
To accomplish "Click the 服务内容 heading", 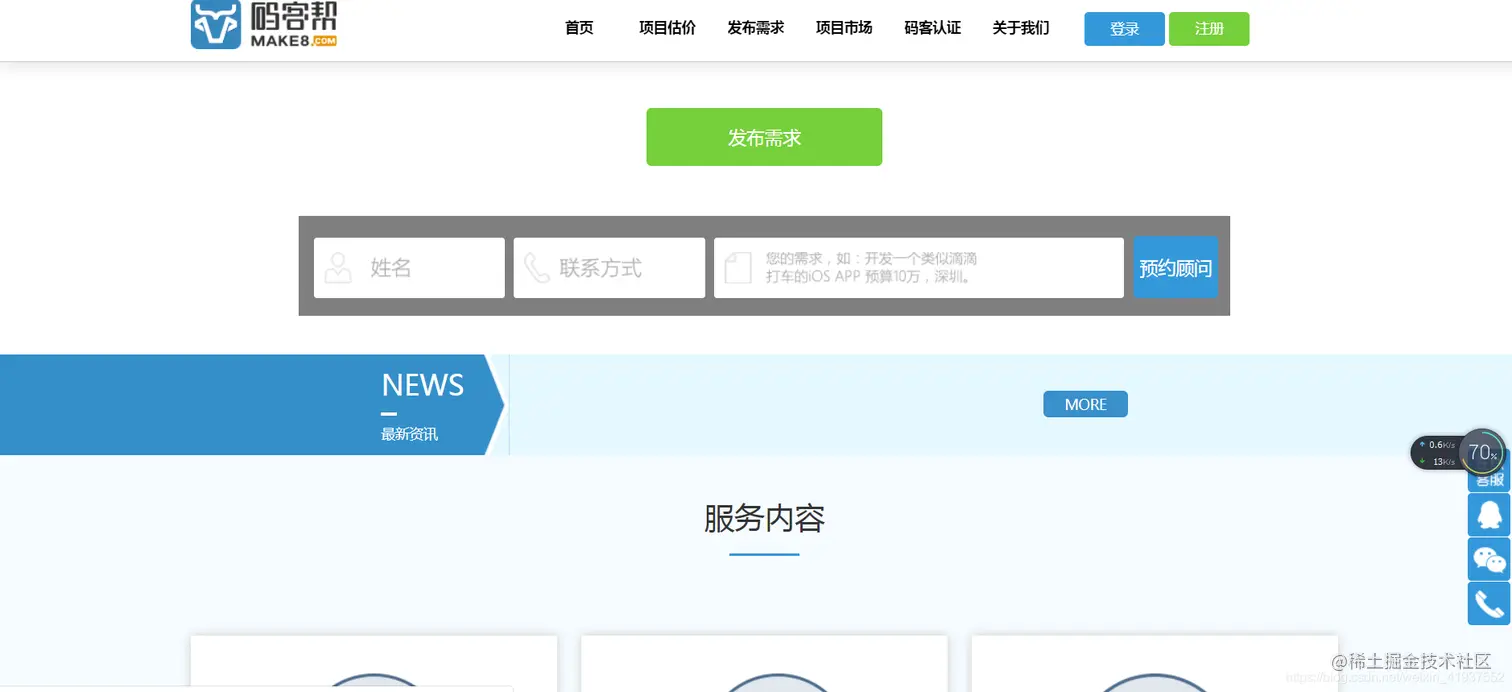I will [x=764, y=519].
